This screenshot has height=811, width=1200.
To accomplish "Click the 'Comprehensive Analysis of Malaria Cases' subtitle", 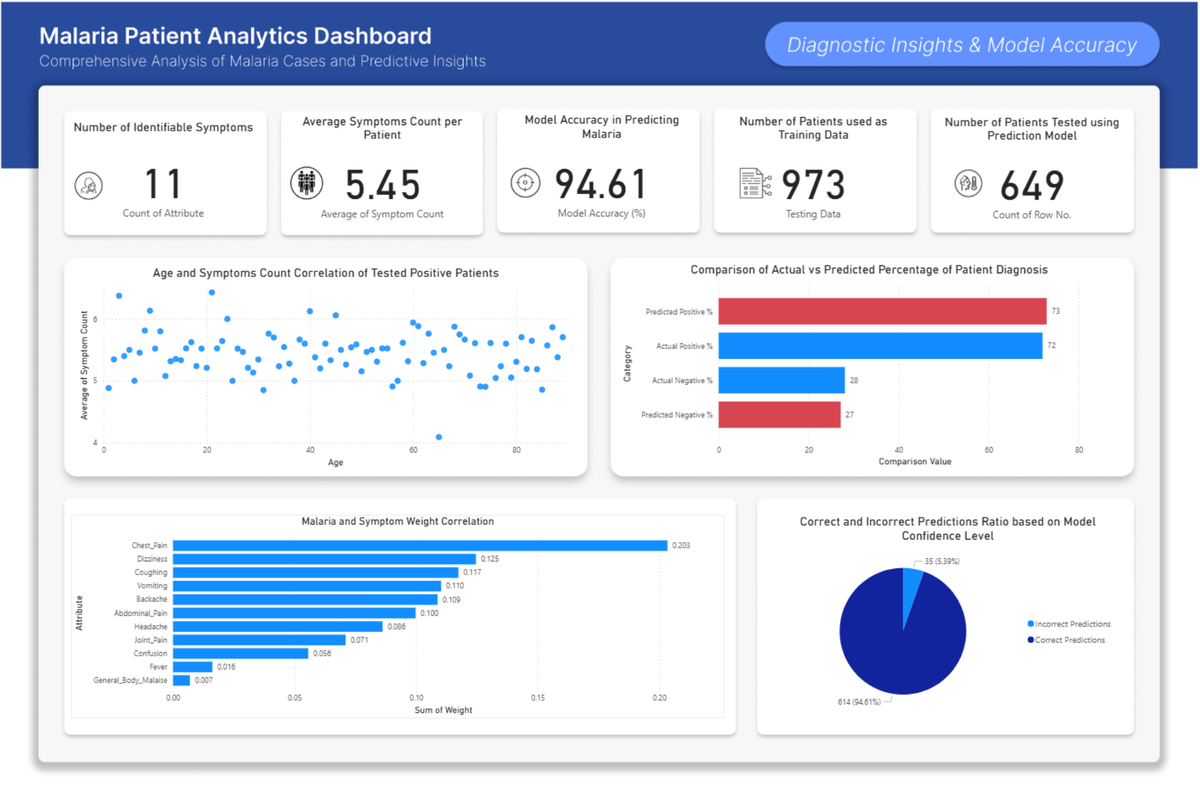I will coord(263,62).
